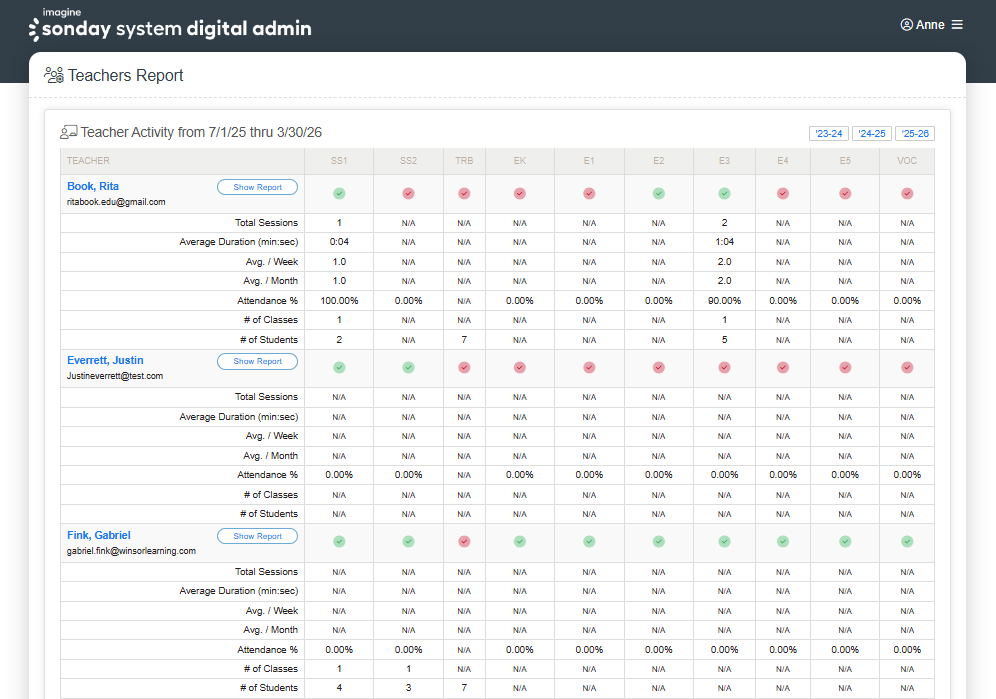Enable the VOC level for Everett, Justin
The width and height of the screenshot is (996, 699).
(906, 367)
